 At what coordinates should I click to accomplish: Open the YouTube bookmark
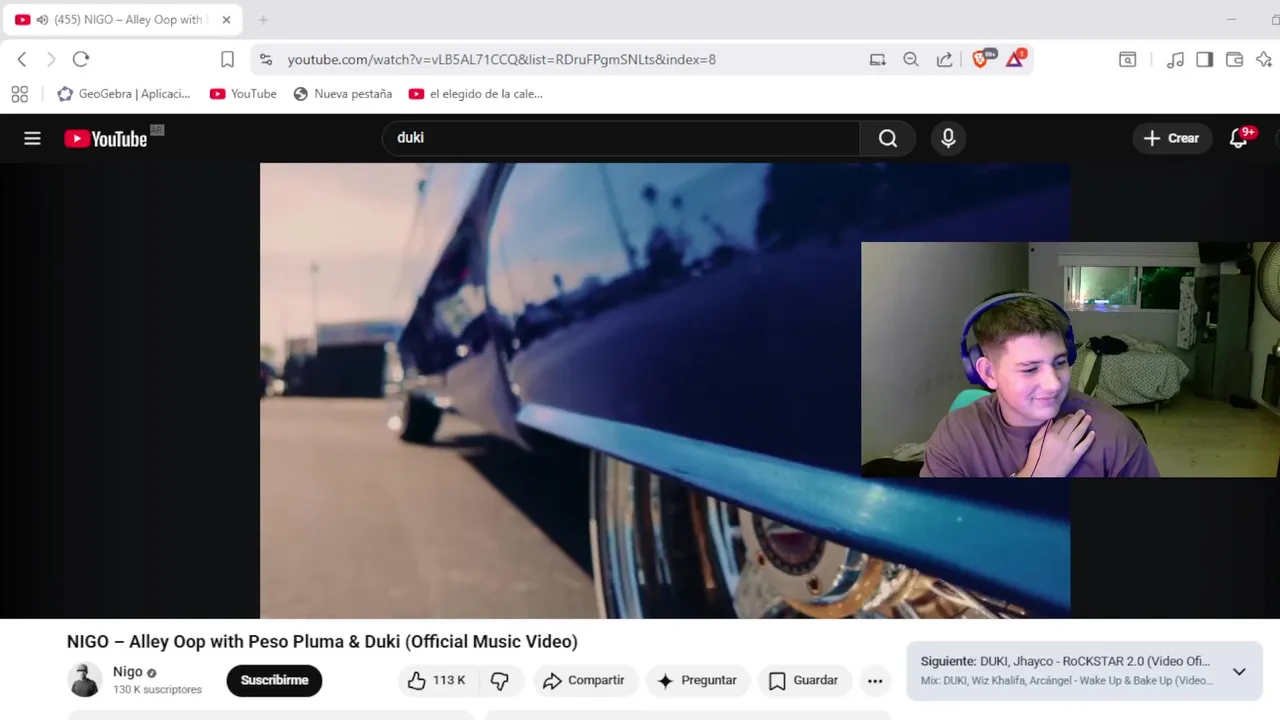tap(243, 94)
